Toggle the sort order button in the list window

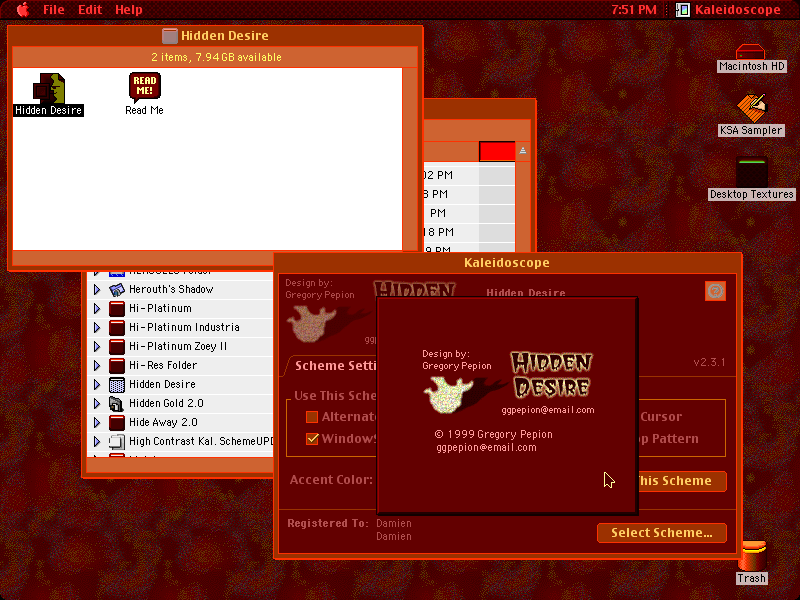tap(522, 151)
